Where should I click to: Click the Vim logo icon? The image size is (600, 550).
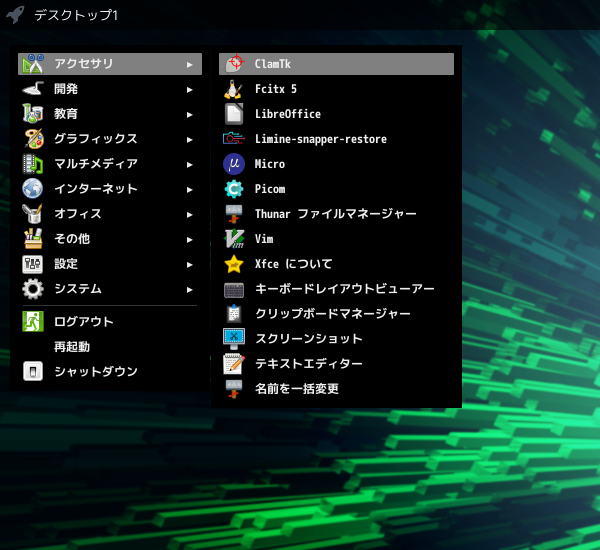(234, 238)
